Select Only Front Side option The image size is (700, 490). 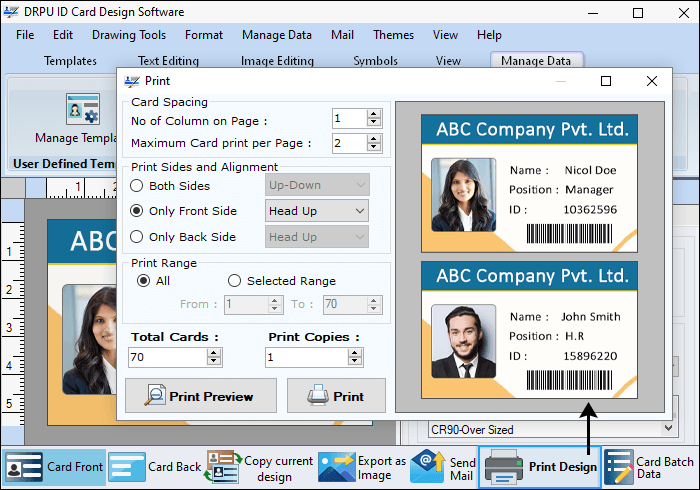137,211
